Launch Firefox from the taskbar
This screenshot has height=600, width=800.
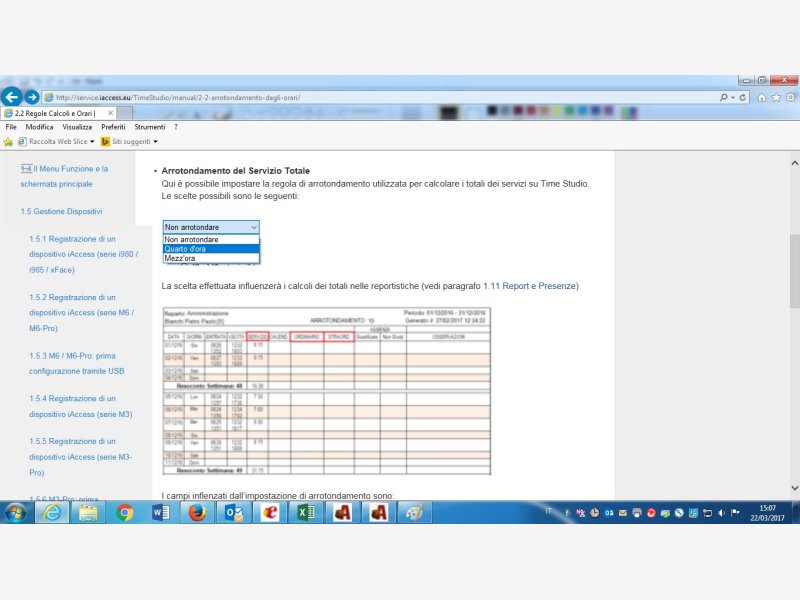(x=197, y=512)
